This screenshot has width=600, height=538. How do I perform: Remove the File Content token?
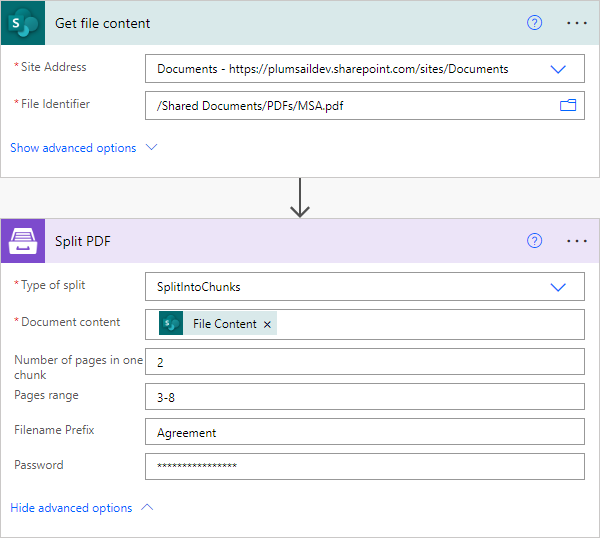(x=267, y=324)
